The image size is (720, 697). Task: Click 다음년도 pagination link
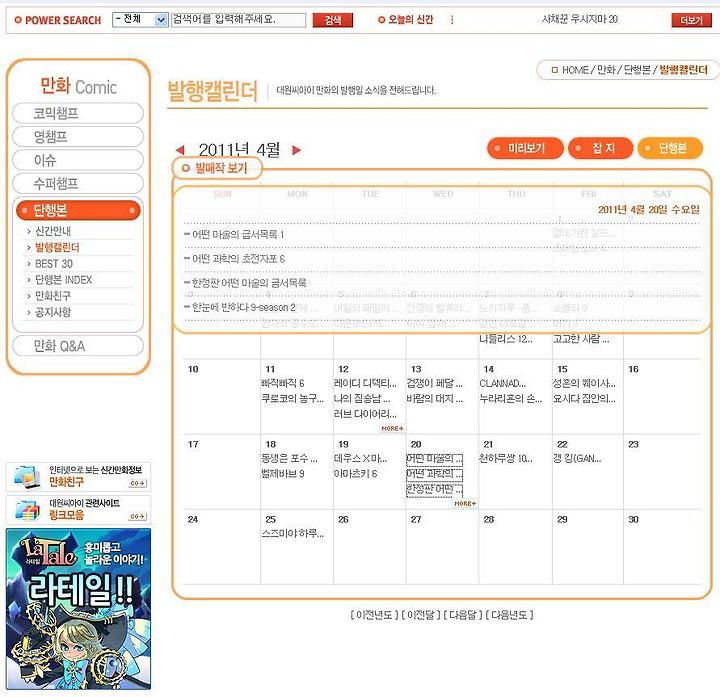click(510, 614)
